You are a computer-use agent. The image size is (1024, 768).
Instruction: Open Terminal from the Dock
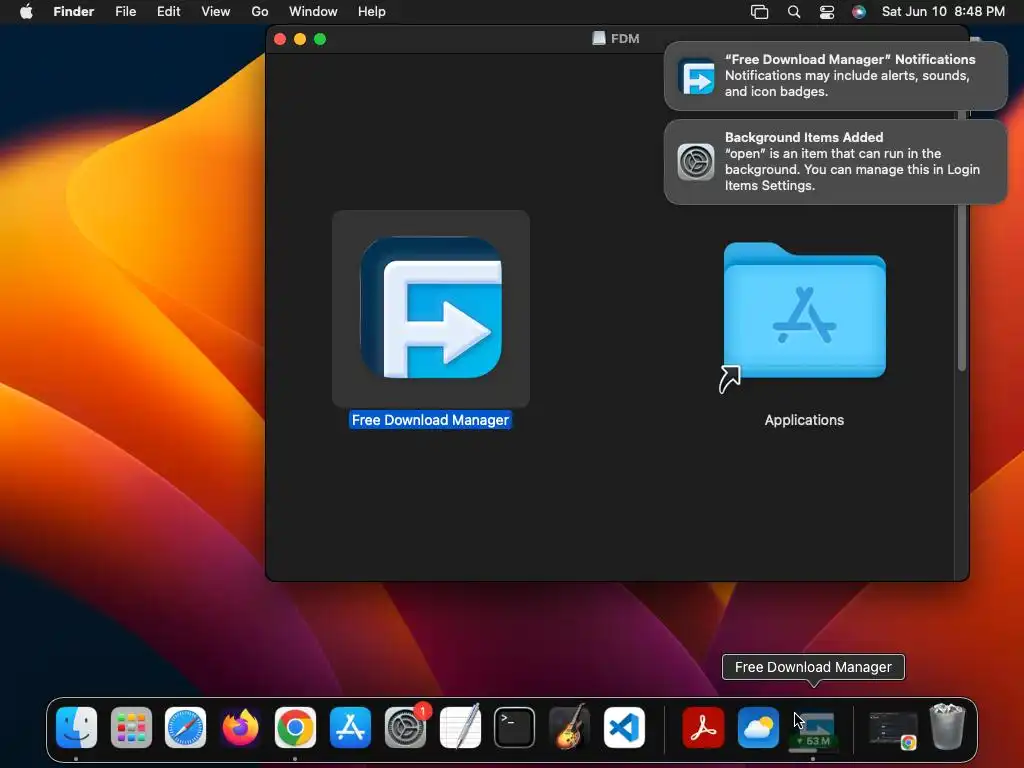pyautogui.click(x=515, y=728)
